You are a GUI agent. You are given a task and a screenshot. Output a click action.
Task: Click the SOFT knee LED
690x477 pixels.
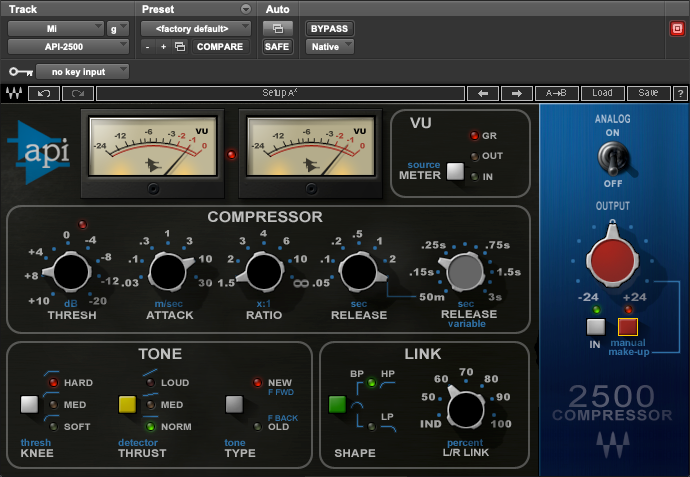coord(53,426)
